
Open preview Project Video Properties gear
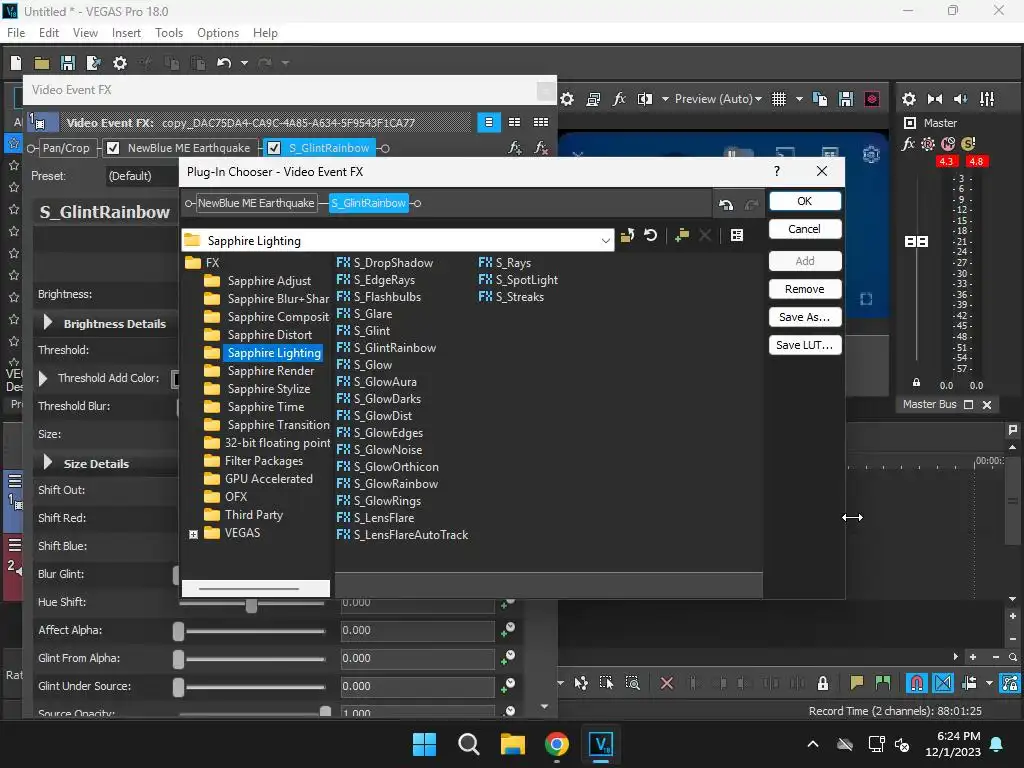(567, 99)
